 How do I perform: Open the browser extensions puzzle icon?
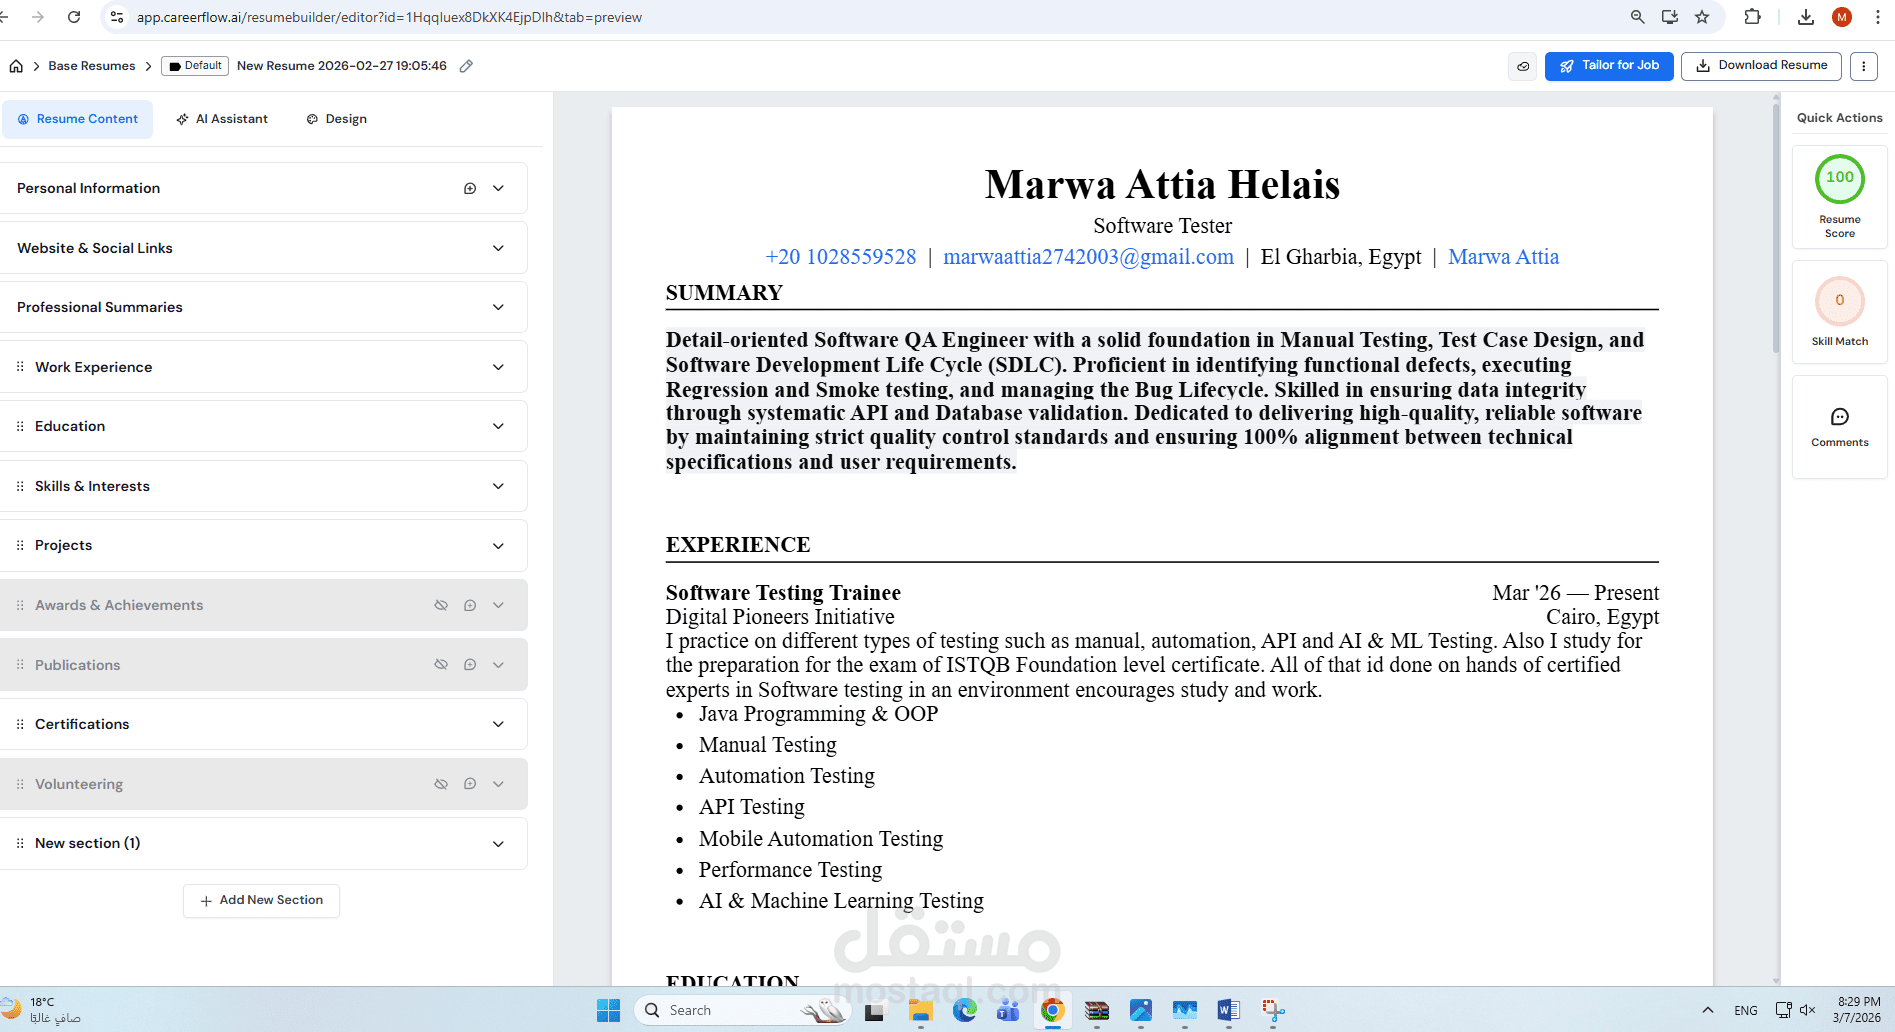coord(1752,17)
